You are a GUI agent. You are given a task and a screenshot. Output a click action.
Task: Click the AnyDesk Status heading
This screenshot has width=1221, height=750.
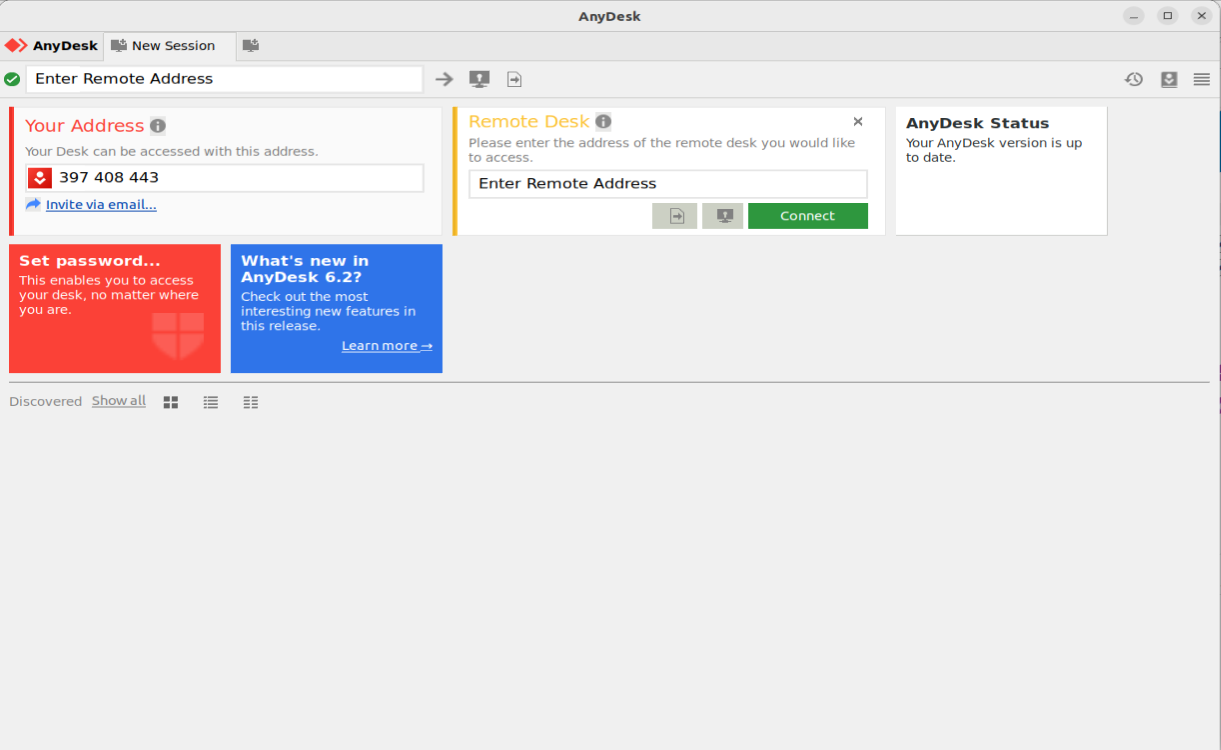978,123
